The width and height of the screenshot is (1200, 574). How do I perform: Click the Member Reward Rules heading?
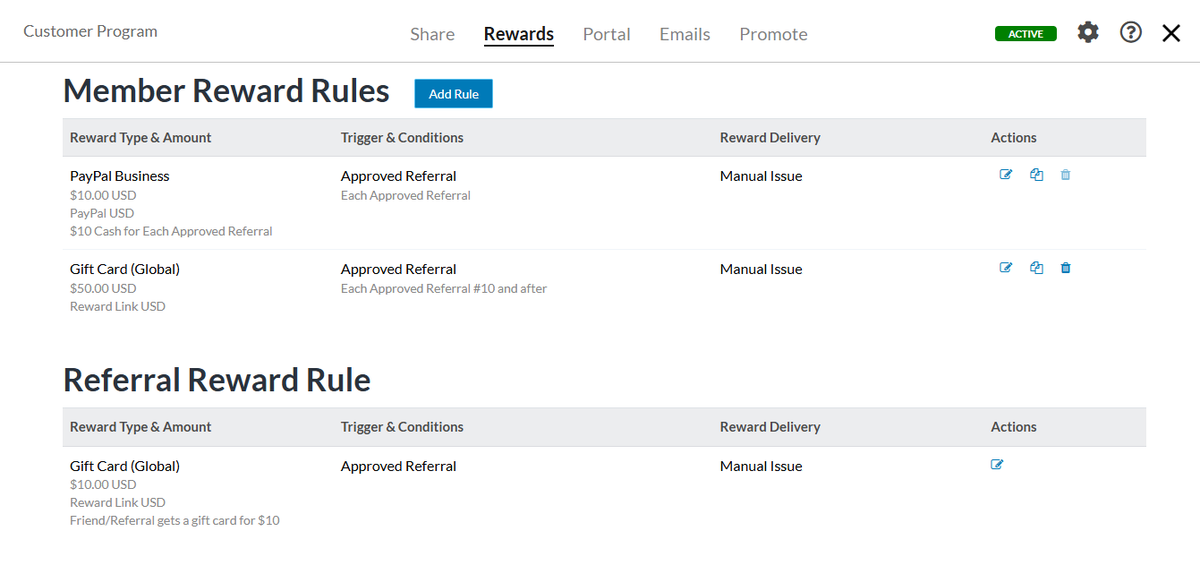[x=226, y=91]
